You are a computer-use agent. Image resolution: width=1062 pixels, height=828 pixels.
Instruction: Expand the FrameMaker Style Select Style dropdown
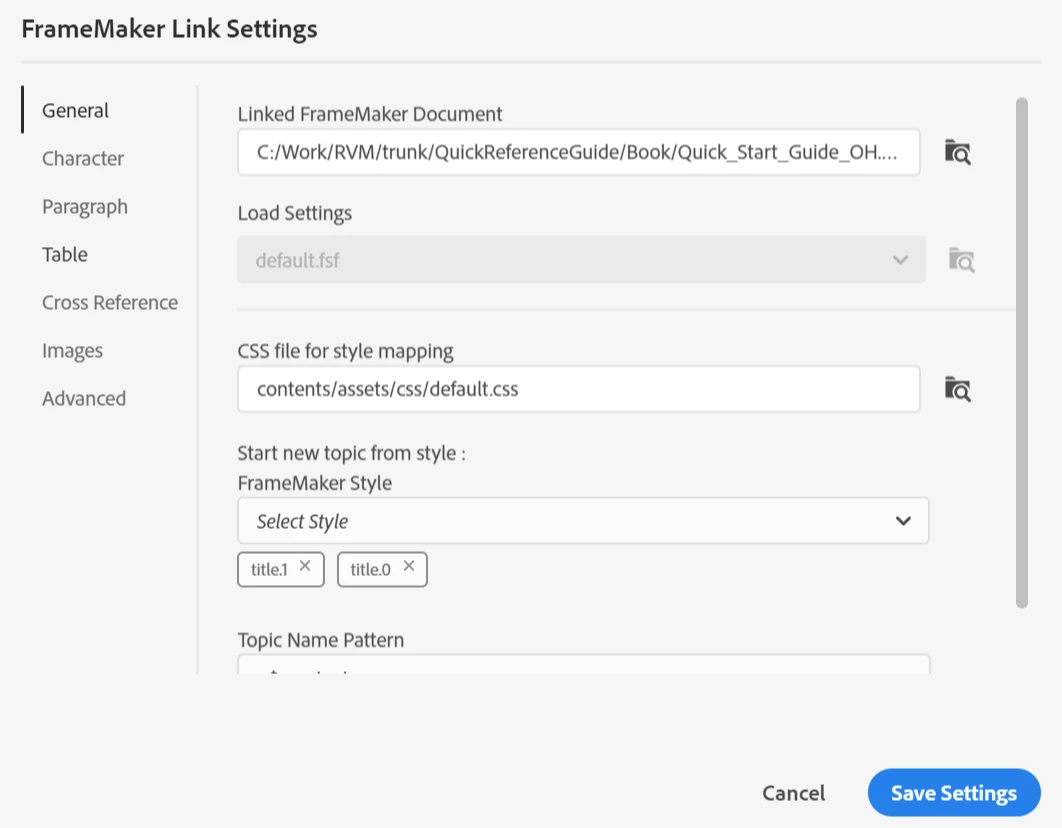tap(583, 521)
